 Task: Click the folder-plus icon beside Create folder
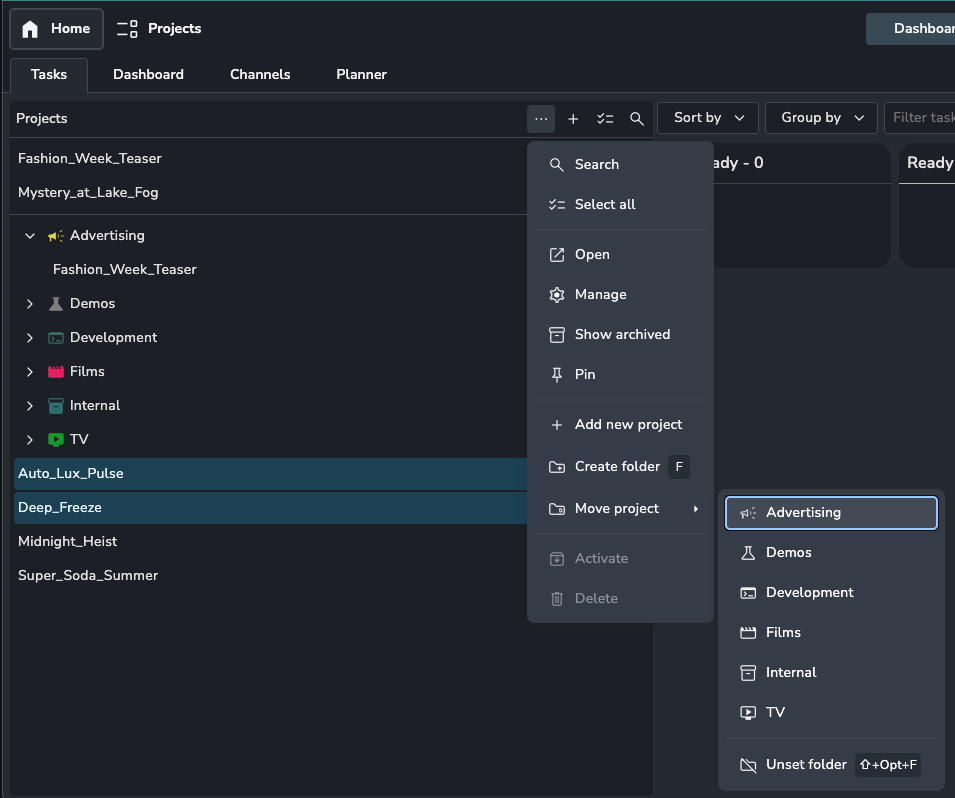tap(557, 467)
